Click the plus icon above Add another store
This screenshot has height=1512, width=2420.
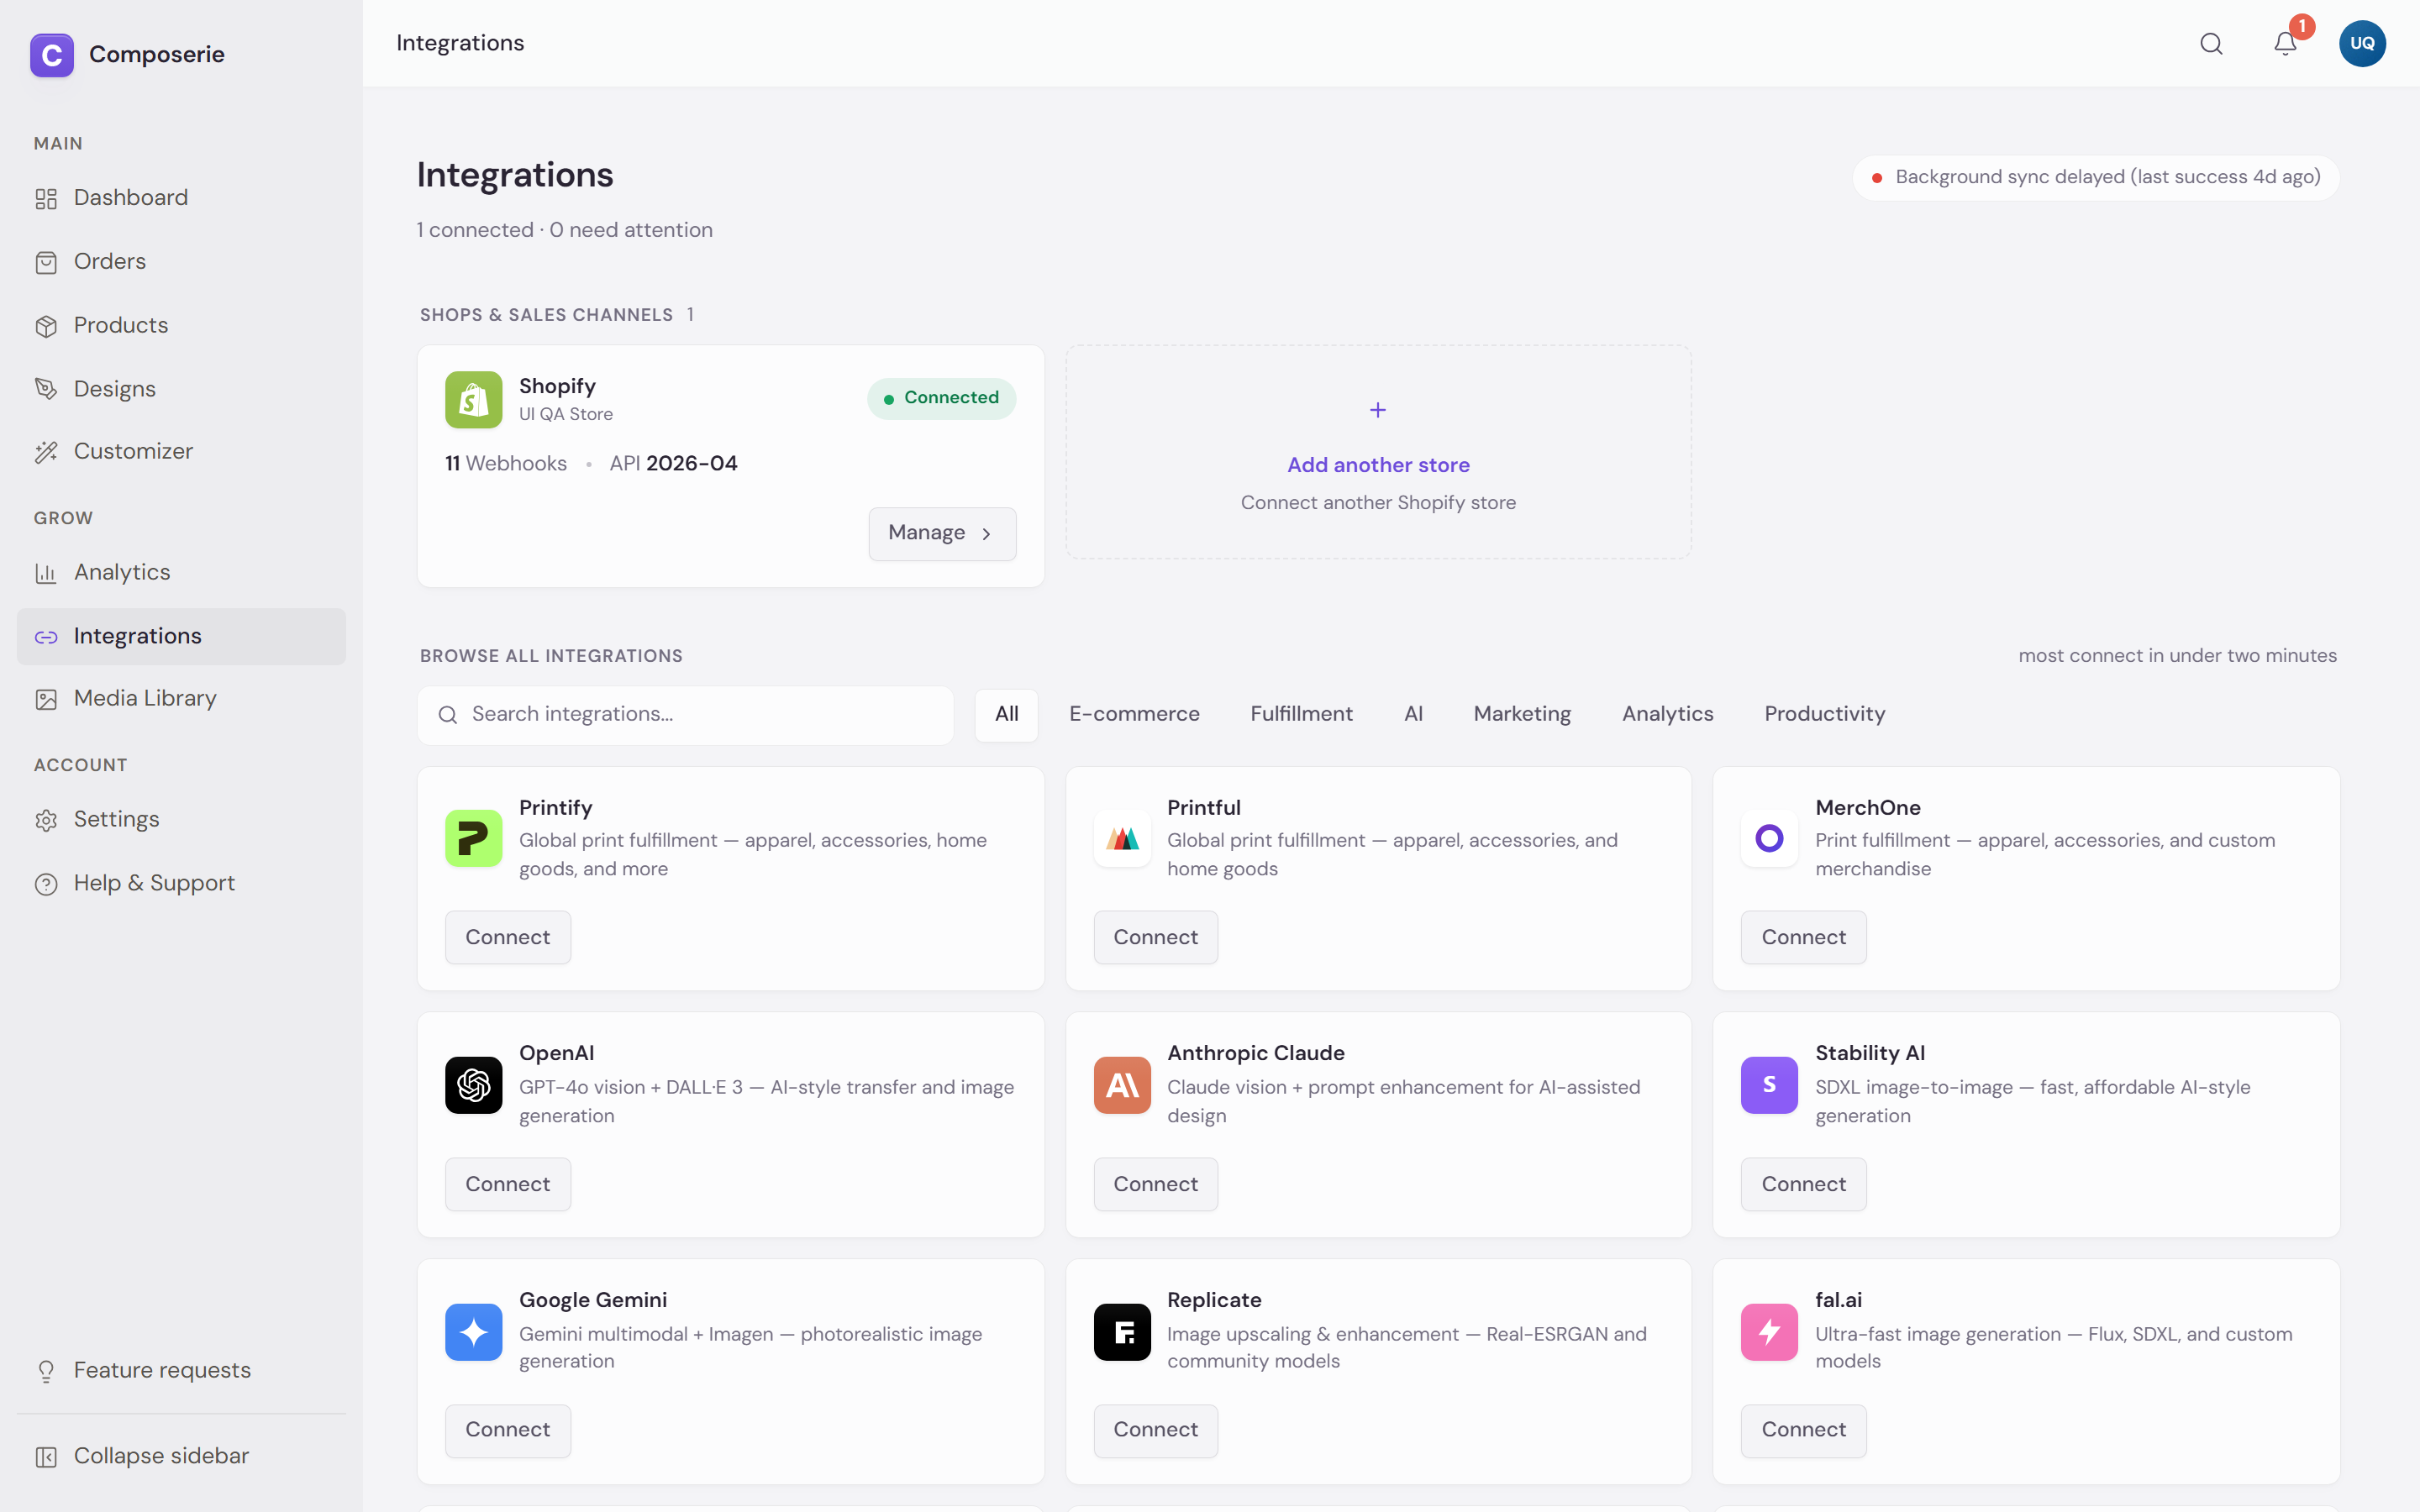[x=1378, y=410]
